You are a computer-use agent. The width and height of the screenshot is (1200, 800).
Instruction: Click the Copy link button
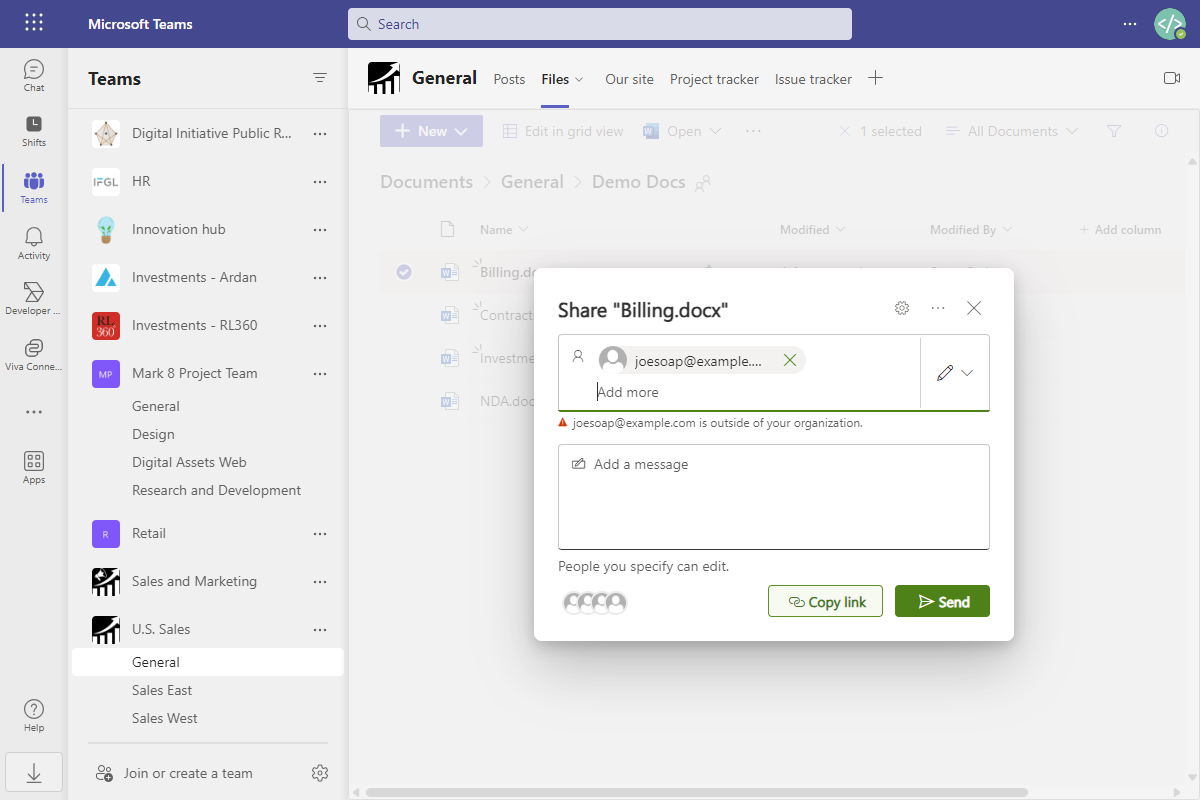coord(825,601)
